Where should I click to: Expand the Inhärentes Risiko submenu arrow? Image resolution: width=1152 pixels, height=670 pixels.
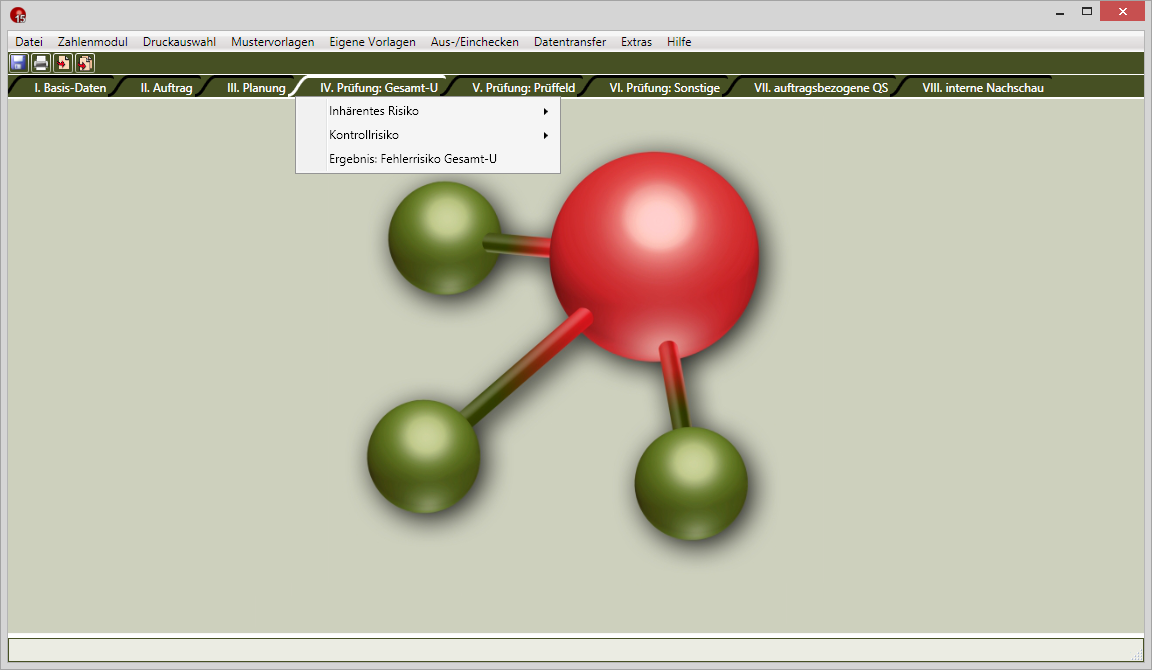click(x=546, y=111)
